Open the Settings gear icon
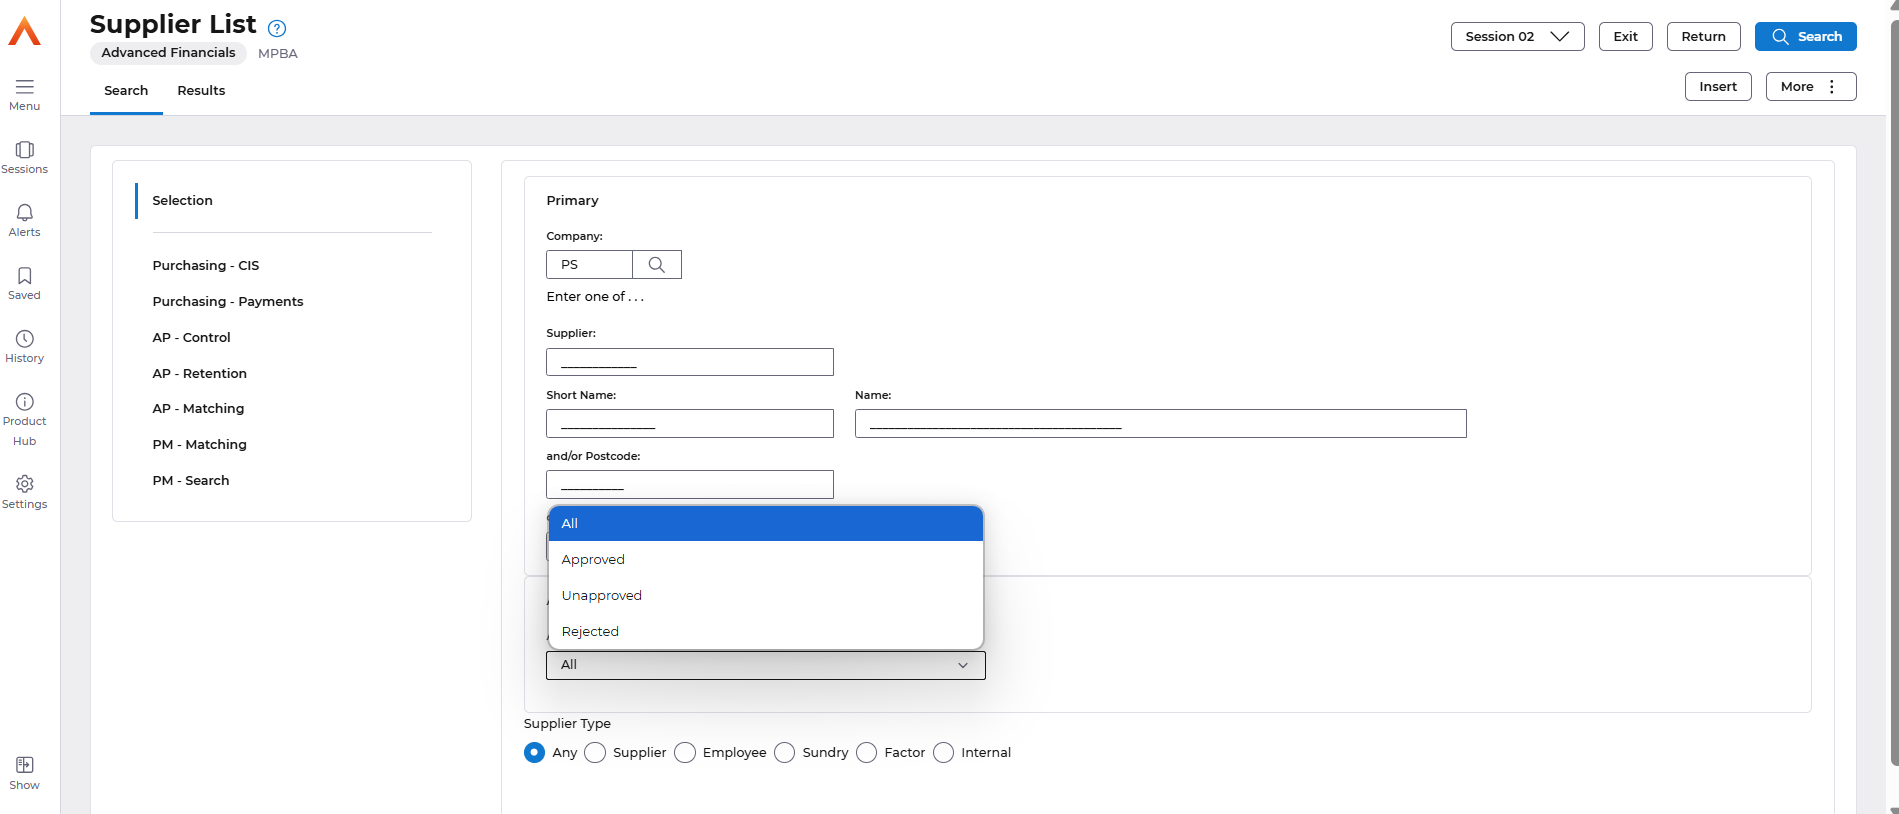Viewport: 1899px width, 814px height. pyautogui.click(x=24, y=484)
